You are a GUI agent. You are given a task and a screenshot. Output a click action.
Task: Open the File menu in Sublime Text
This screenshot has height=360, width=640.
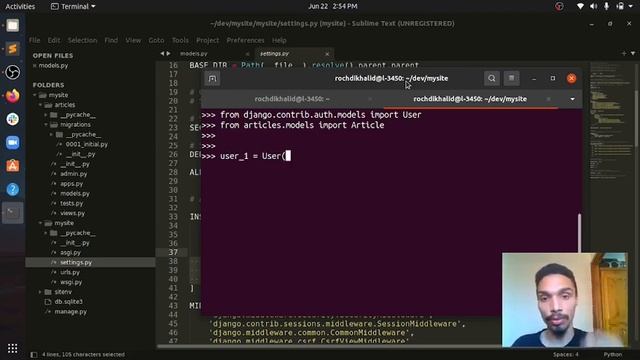[x=35, y=40]
